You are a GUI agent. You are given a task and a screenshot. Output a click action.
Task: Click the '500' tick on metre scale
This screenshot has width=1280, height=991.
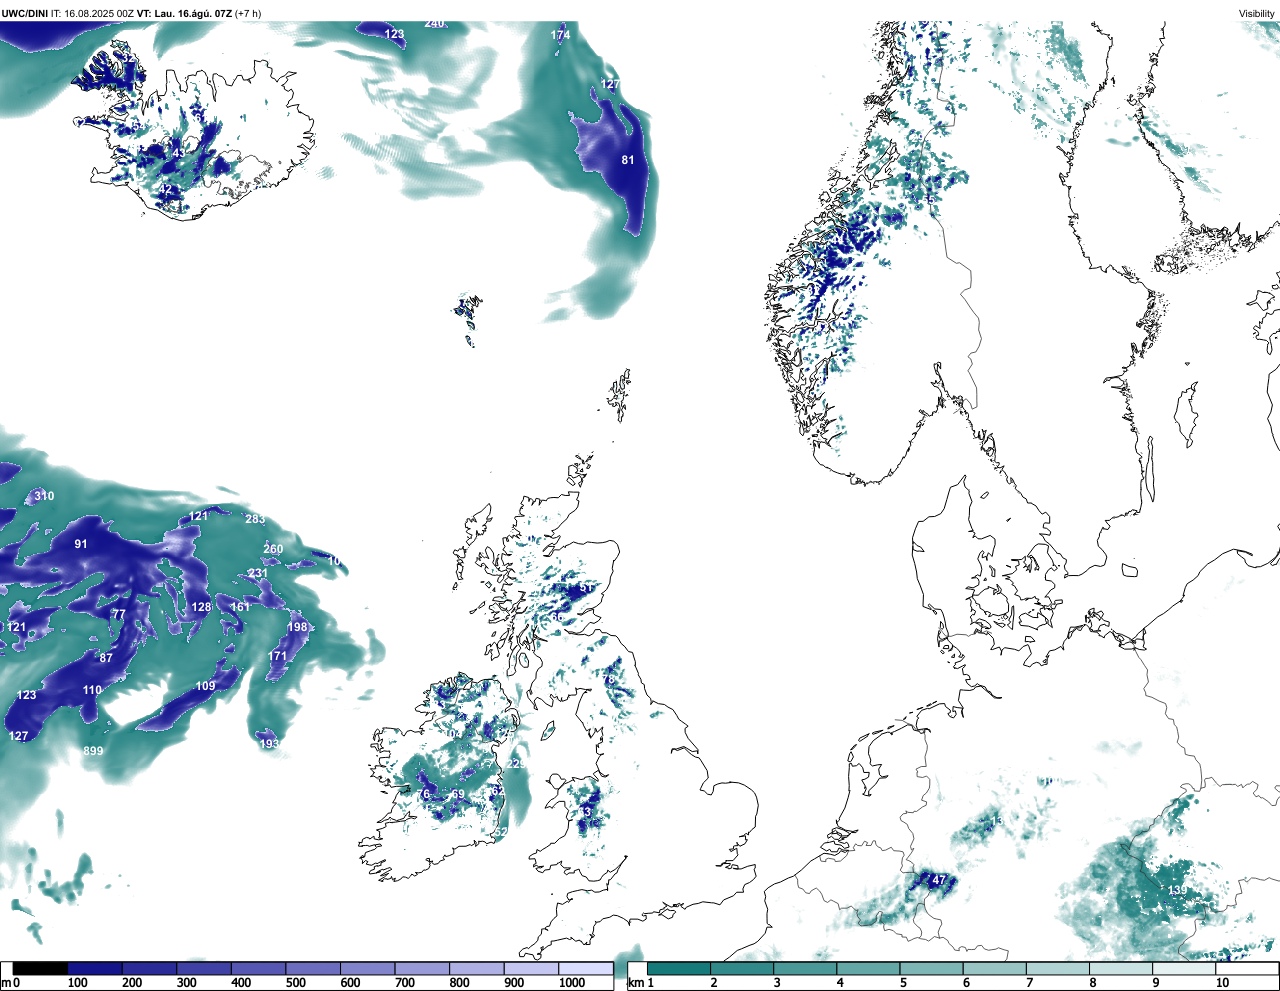[x=296, y=983]
